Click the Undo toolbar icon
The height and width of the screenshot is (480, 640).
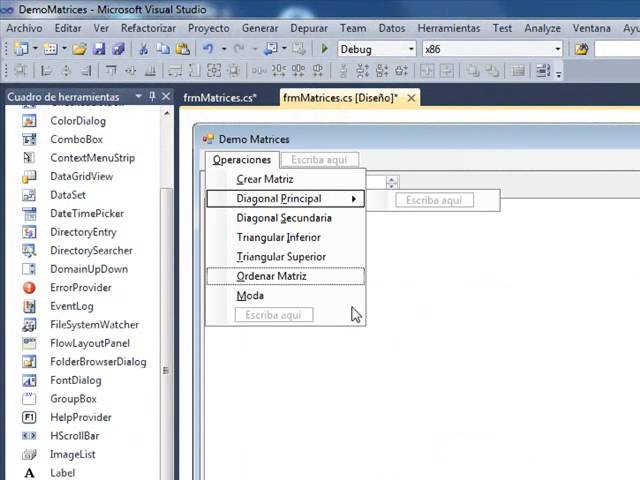[208, 49]
